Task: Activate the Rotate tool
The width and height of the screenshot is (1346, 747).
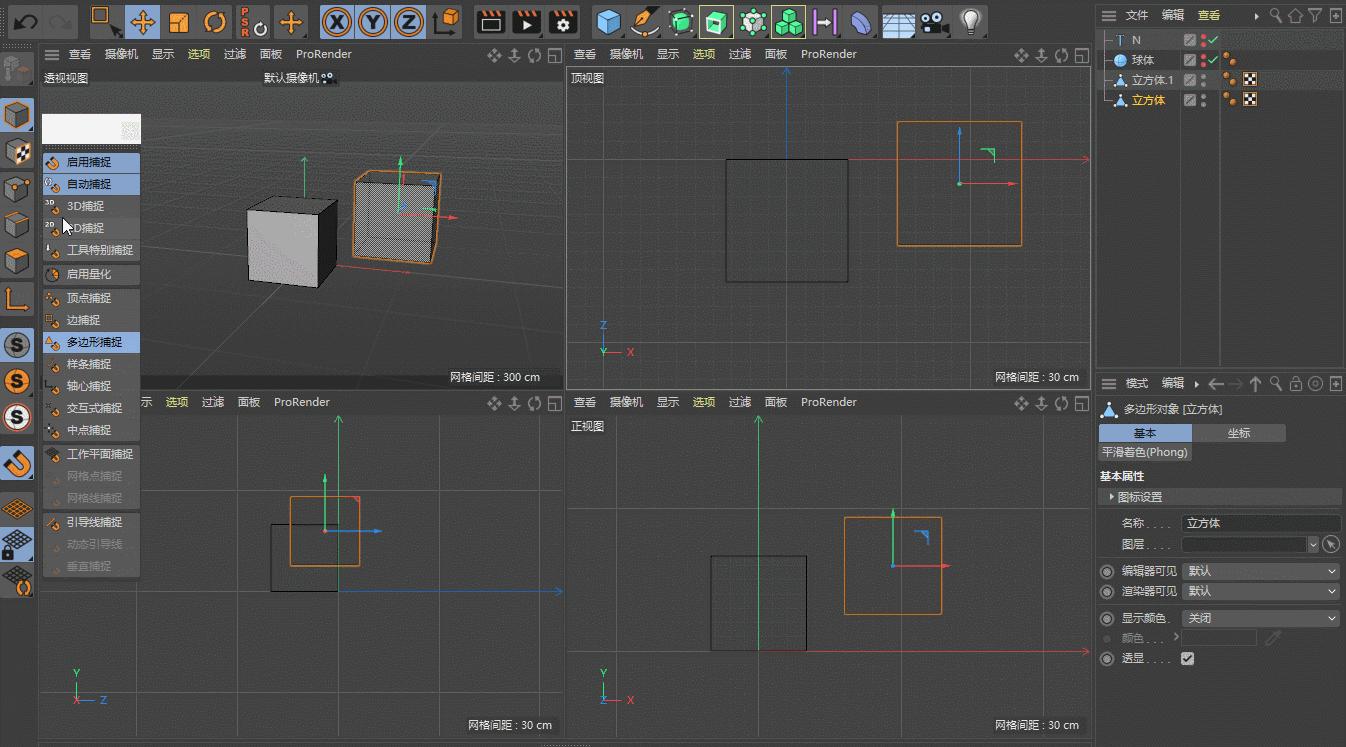Action: (215, 21)
